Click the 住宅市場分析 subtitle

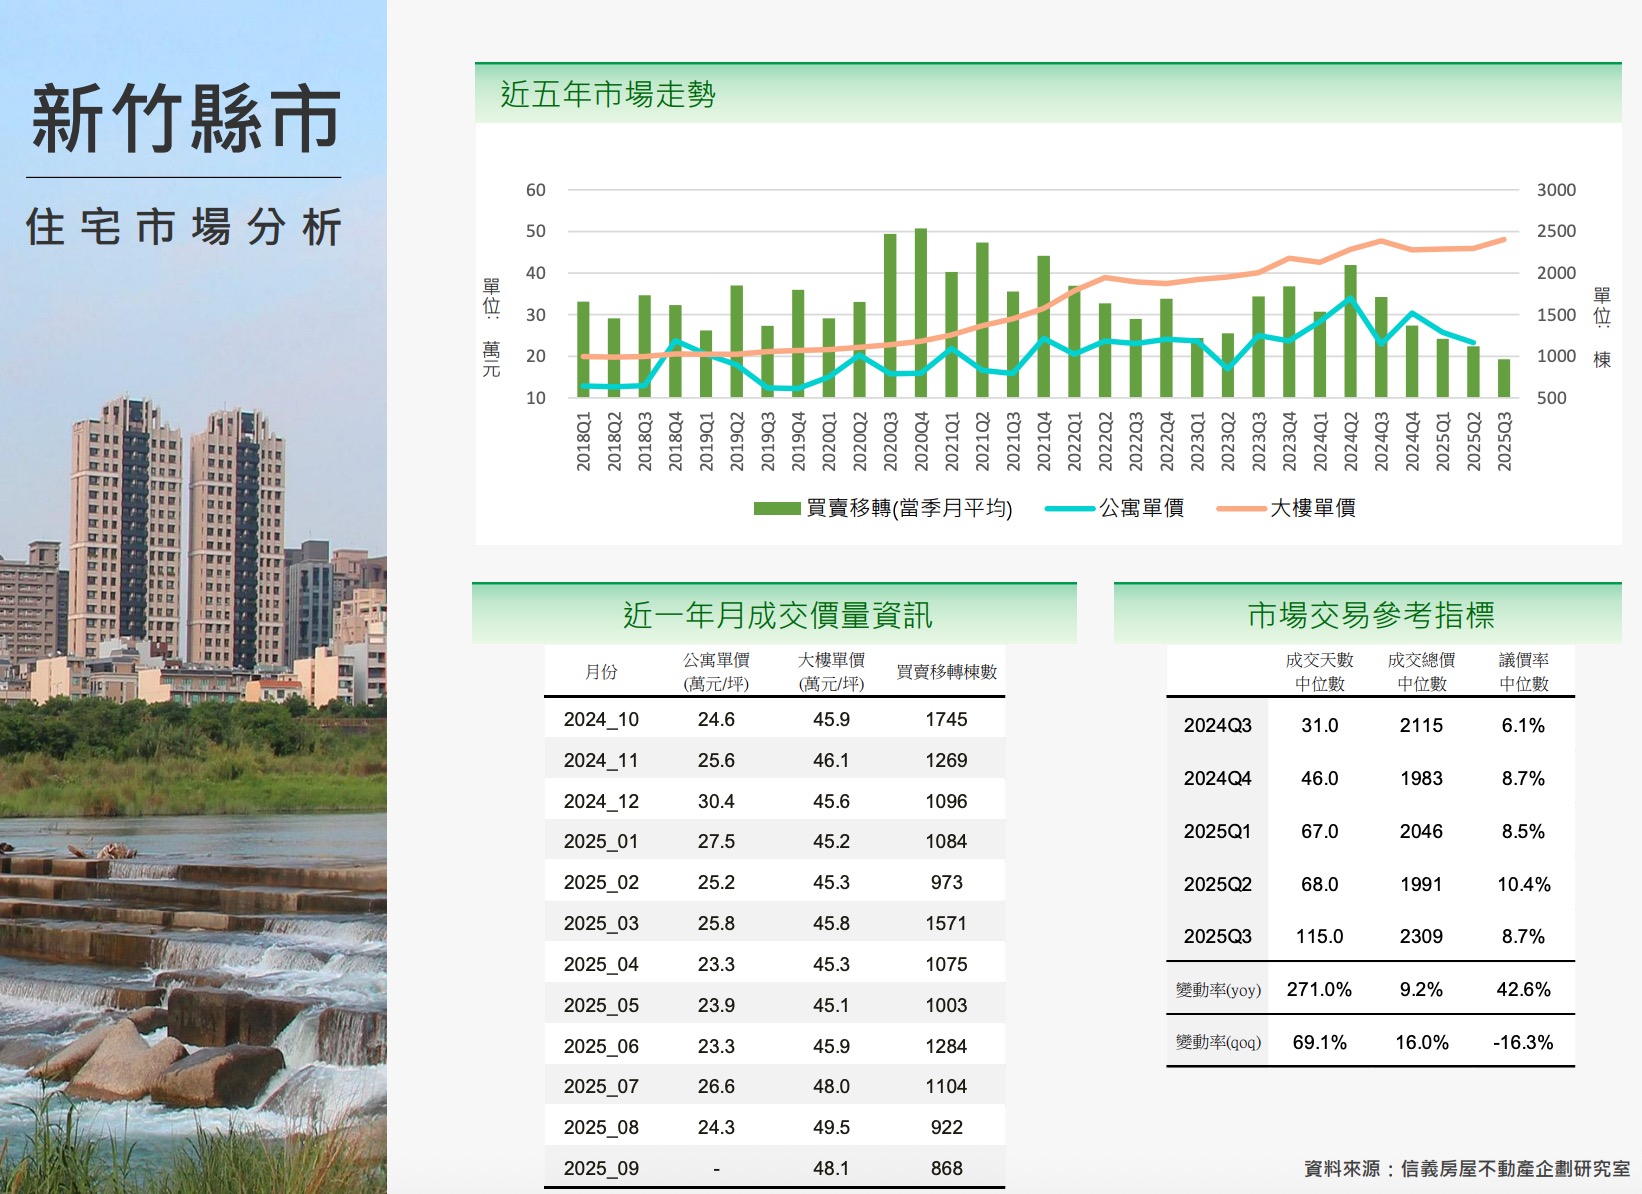pyautogui.click(x=184, y=227)
